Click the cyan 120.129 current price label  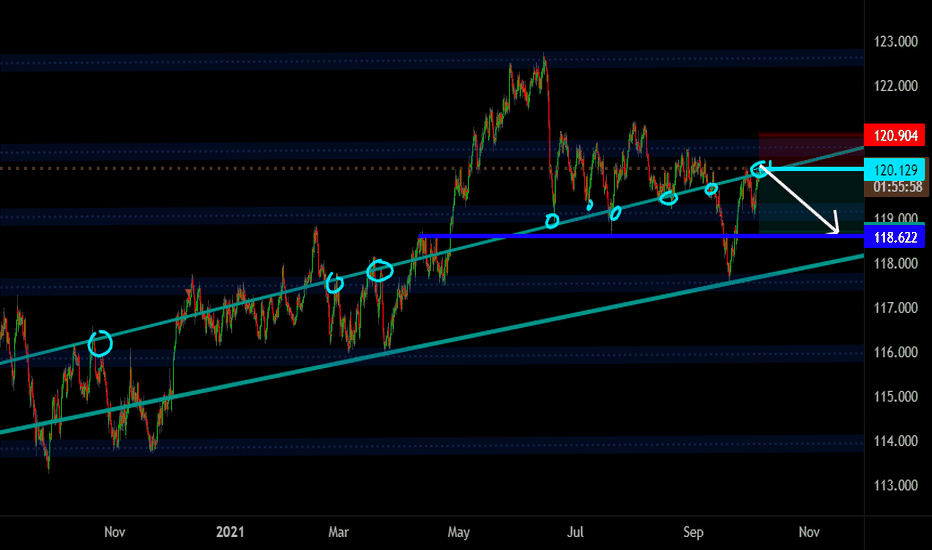pyautogui.click(x=894, y=170)
